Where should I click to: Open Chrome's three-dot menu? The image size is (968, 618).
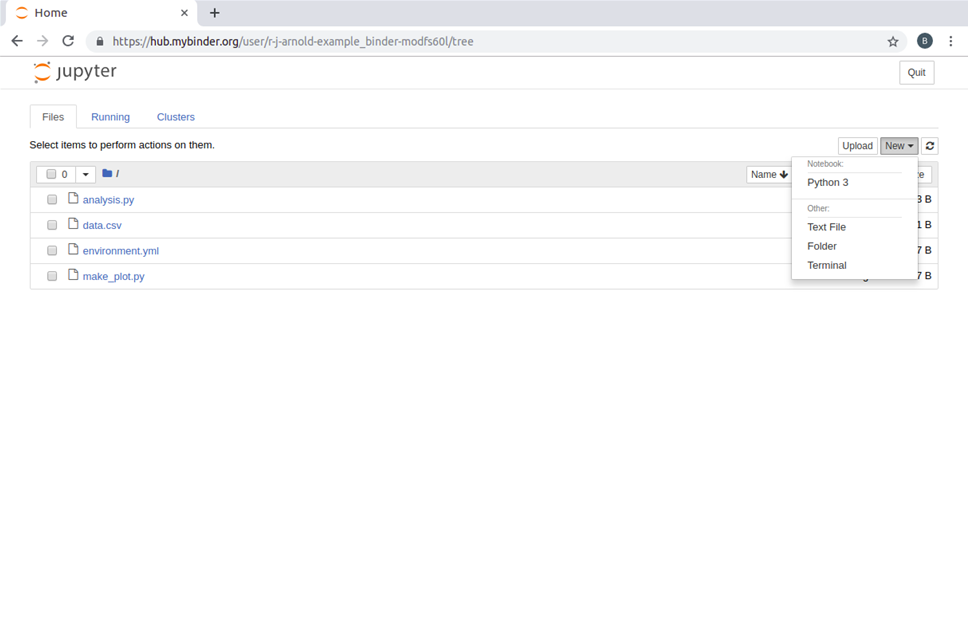tap(951, 41)
